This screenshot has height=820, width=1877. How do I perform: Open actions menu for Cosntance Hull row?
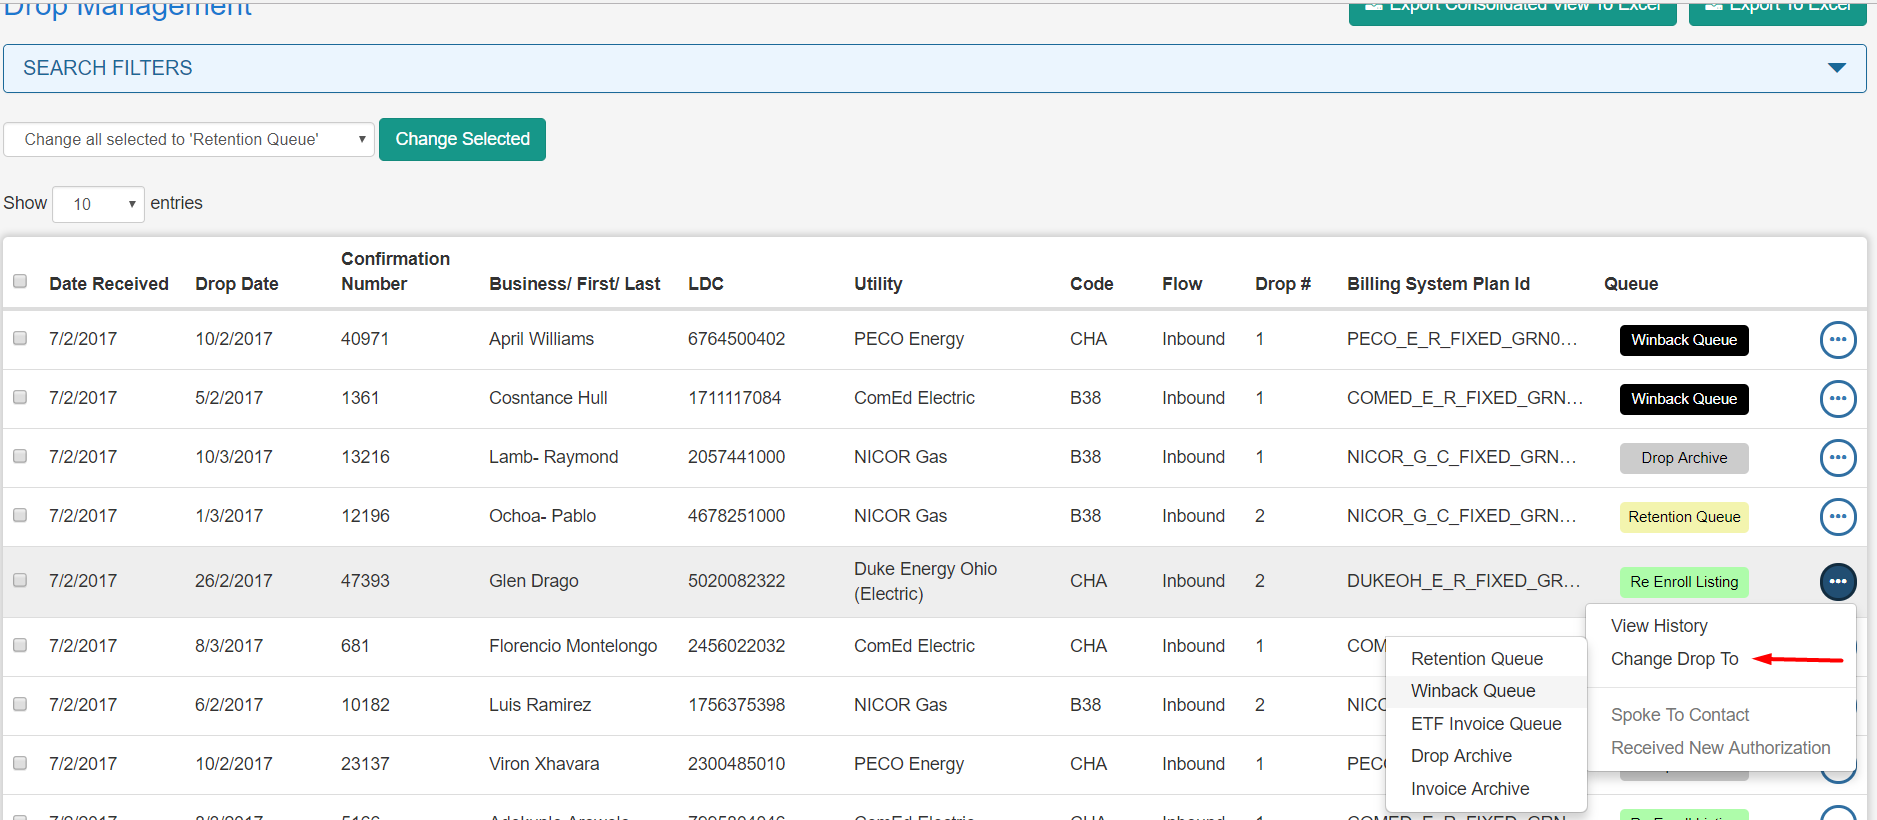click(x=1838, y=399)
